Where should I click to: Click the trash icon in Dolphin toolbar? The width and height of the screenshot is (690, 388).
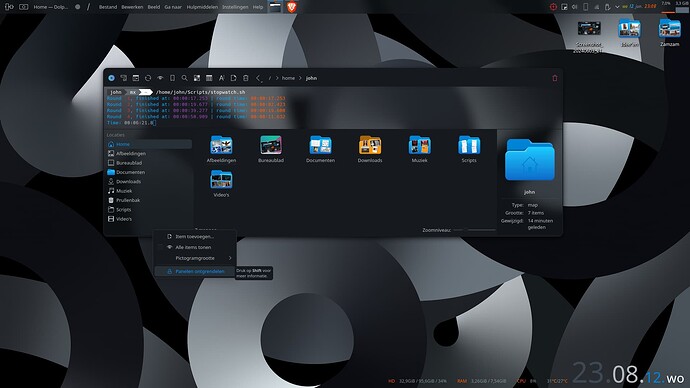tap(246, 78)
